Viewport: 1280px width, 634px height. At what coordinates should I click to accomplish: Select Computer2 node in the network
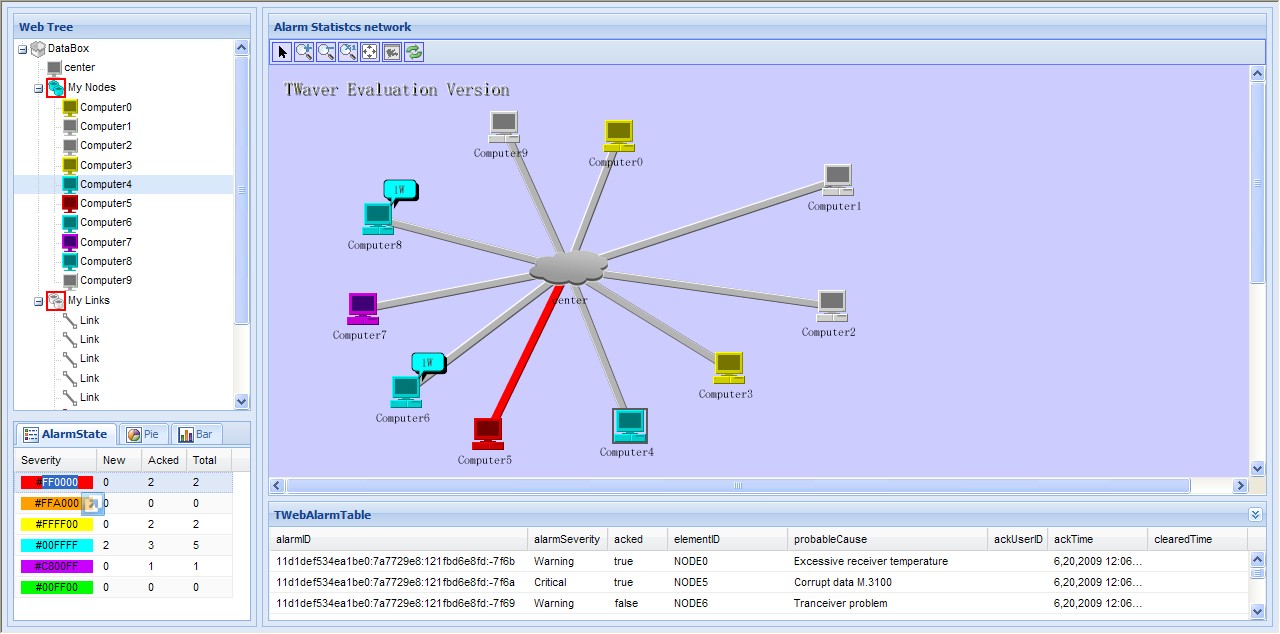point(832,307)
